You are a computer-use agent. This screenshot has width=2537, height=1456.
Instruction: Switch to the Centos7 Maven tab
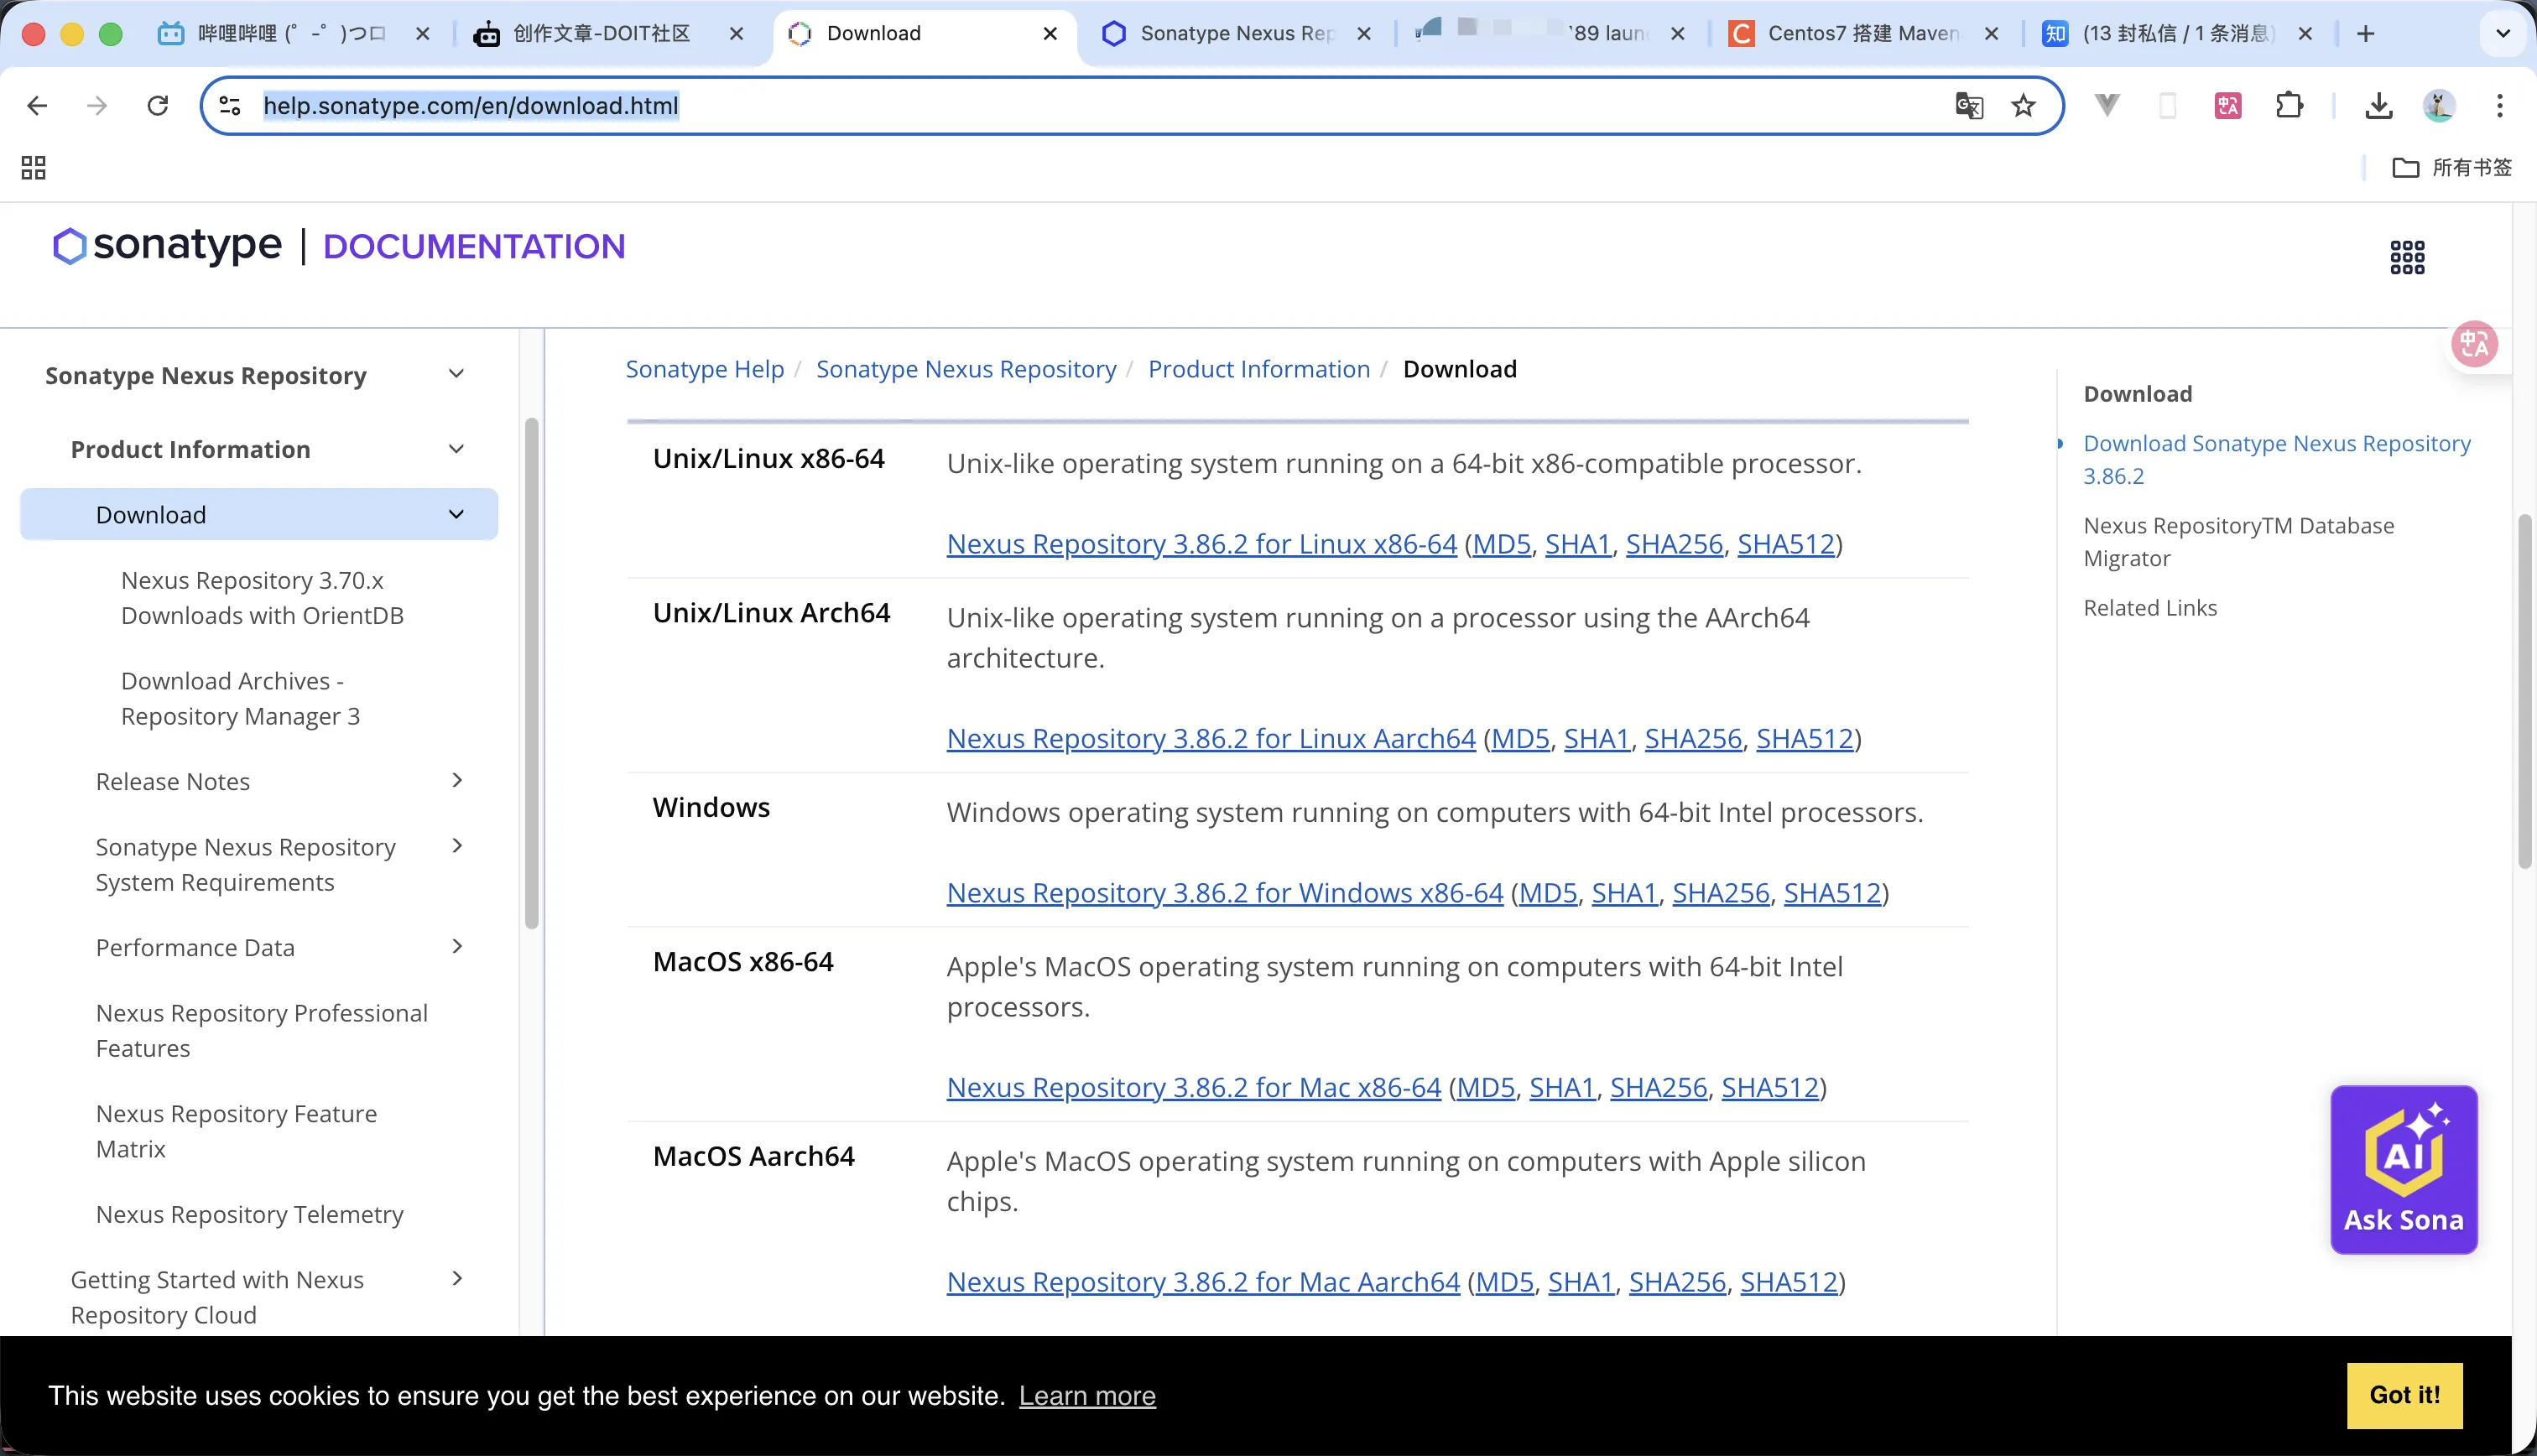(x=1860, y=33)
